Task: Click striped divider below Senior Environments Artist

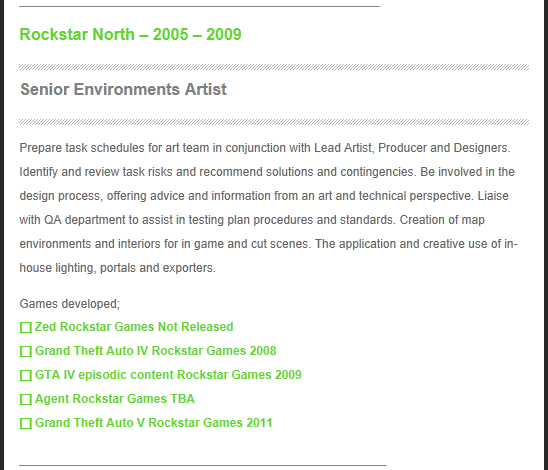Action: (x=274, y=122)
